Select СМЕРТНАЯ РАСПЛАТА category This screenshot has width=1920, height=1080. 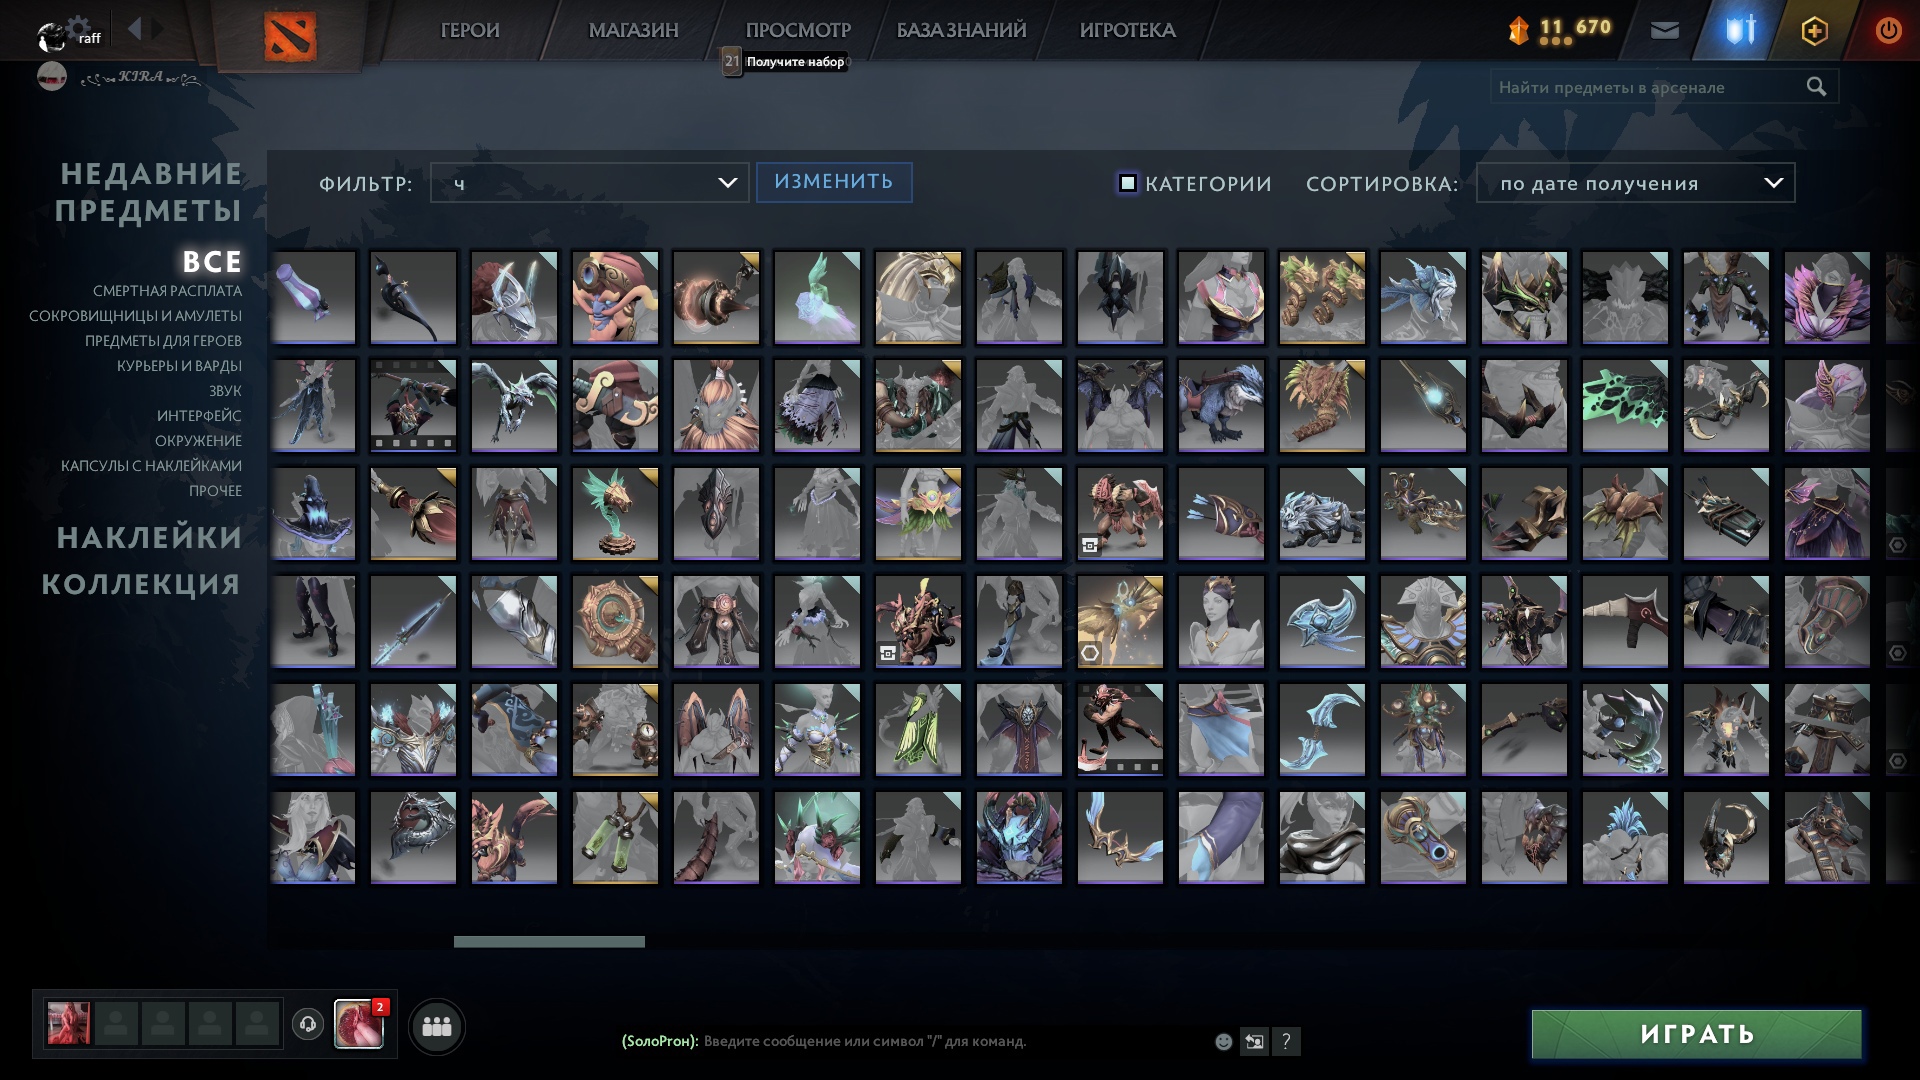pyautogui.click(x=167, y=291)
